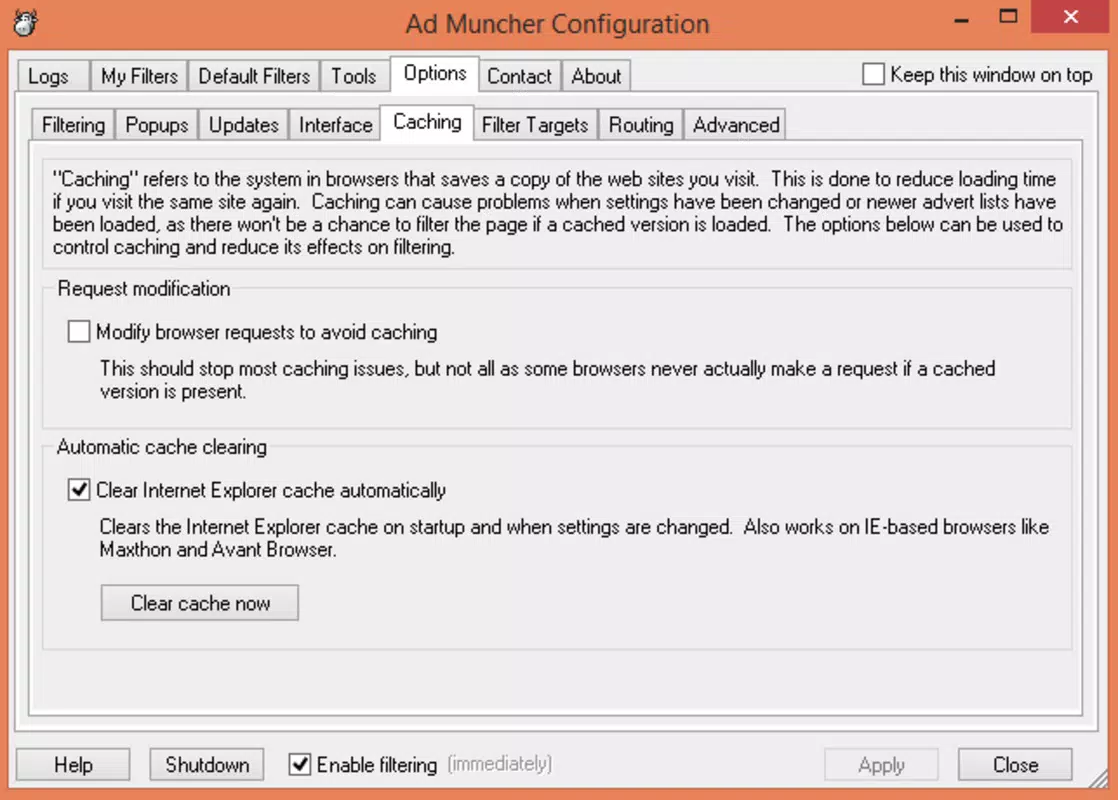Select the Caching sub-tab
This screenshot has height=800, width=1118.
427,123
